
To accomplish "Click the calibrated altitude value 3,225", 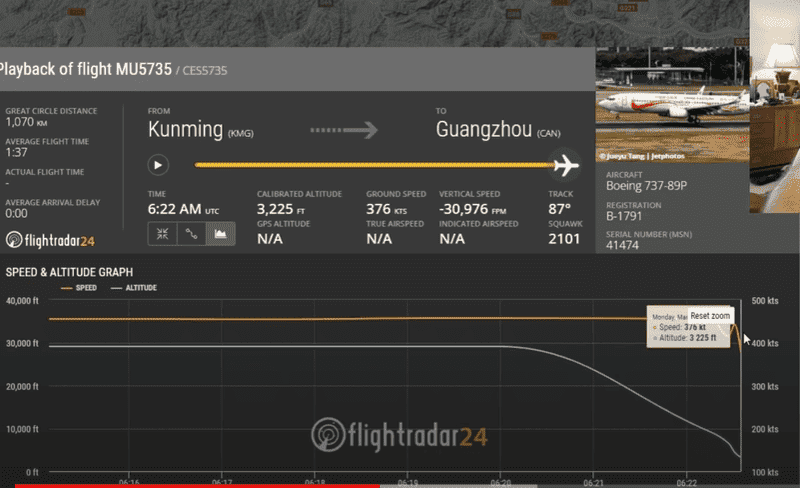I will point(275,209).
